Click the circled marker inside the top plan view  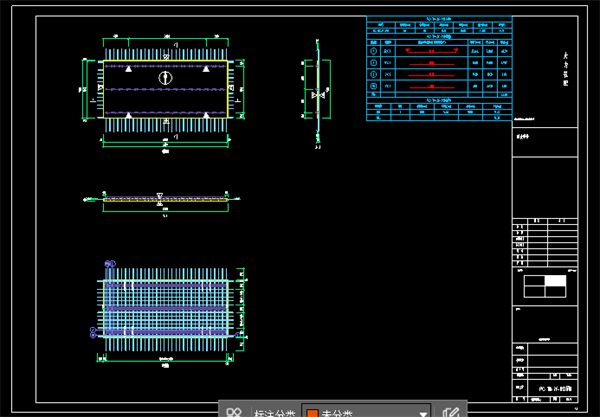165,78
